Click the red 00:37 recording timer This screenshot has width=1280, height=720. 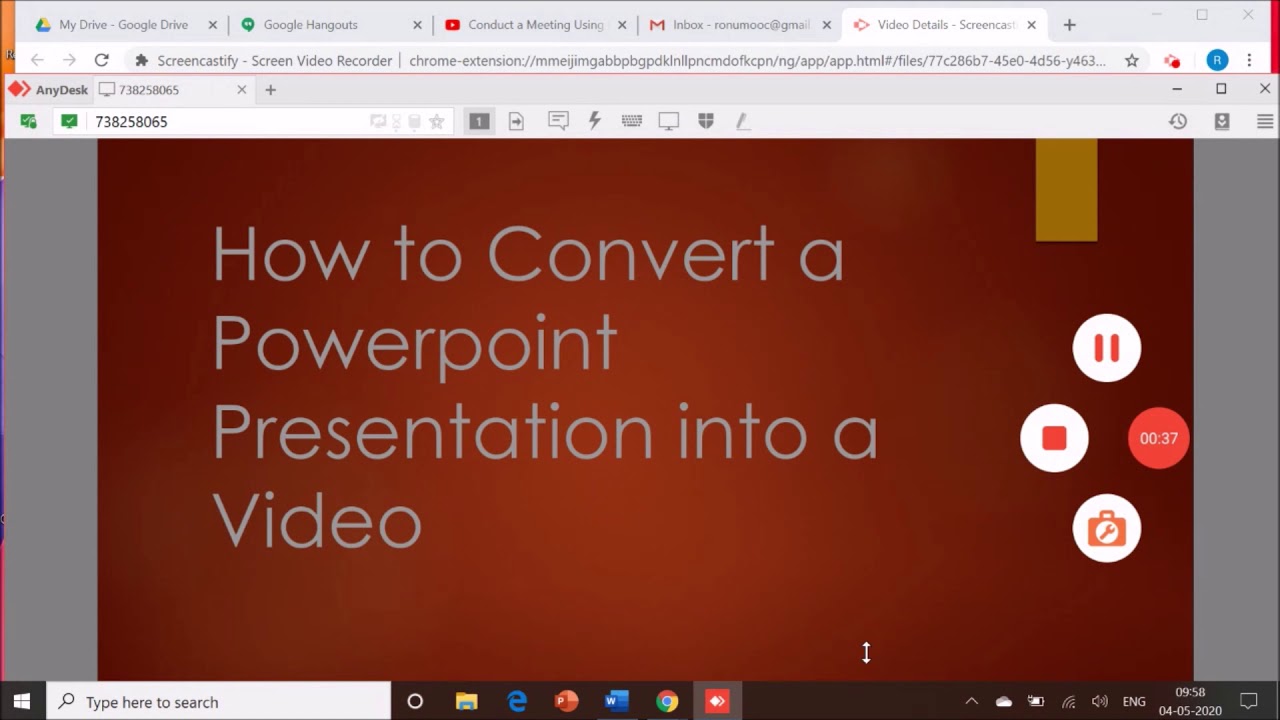click(x=1159, y=438)
